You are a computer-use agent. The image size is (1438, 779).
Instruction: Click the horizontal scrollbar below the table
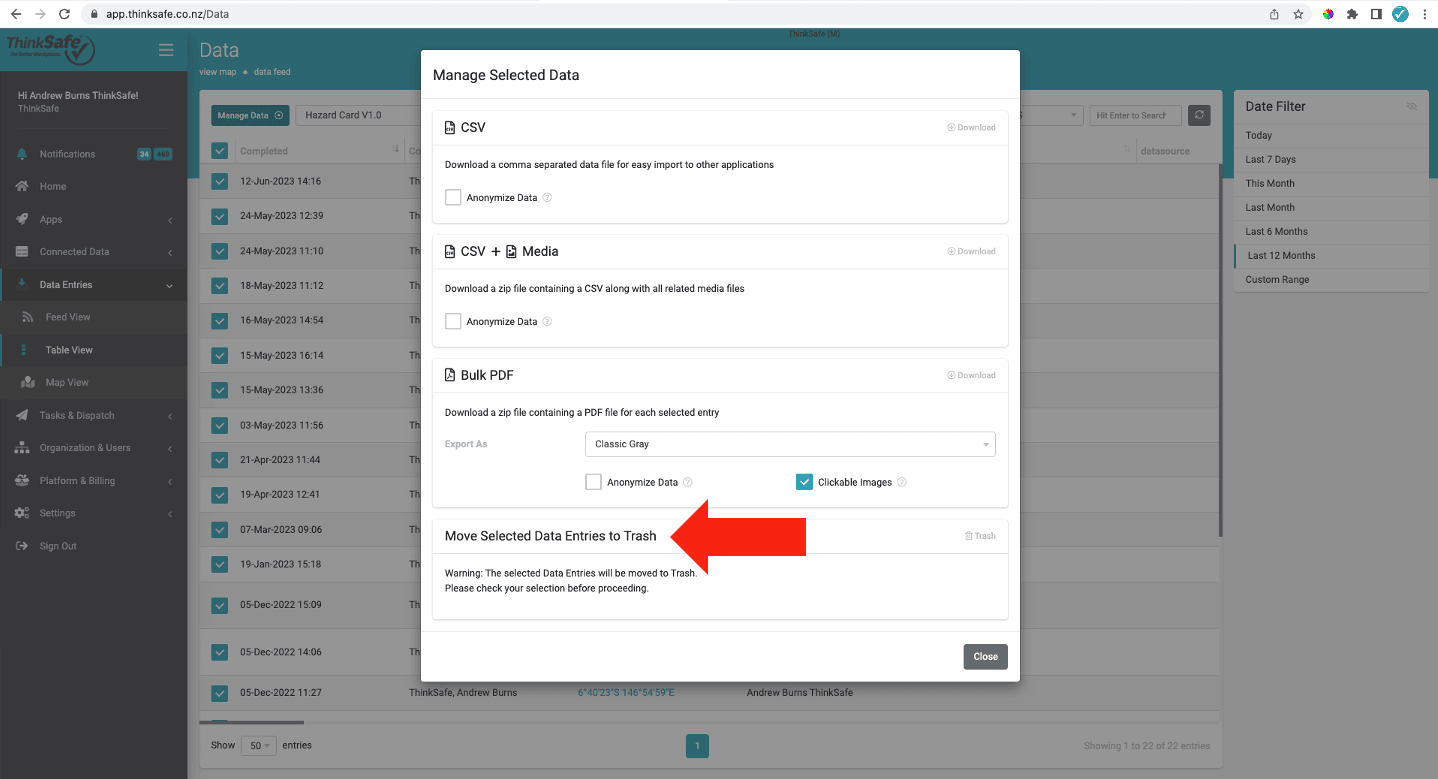point(251,722)
